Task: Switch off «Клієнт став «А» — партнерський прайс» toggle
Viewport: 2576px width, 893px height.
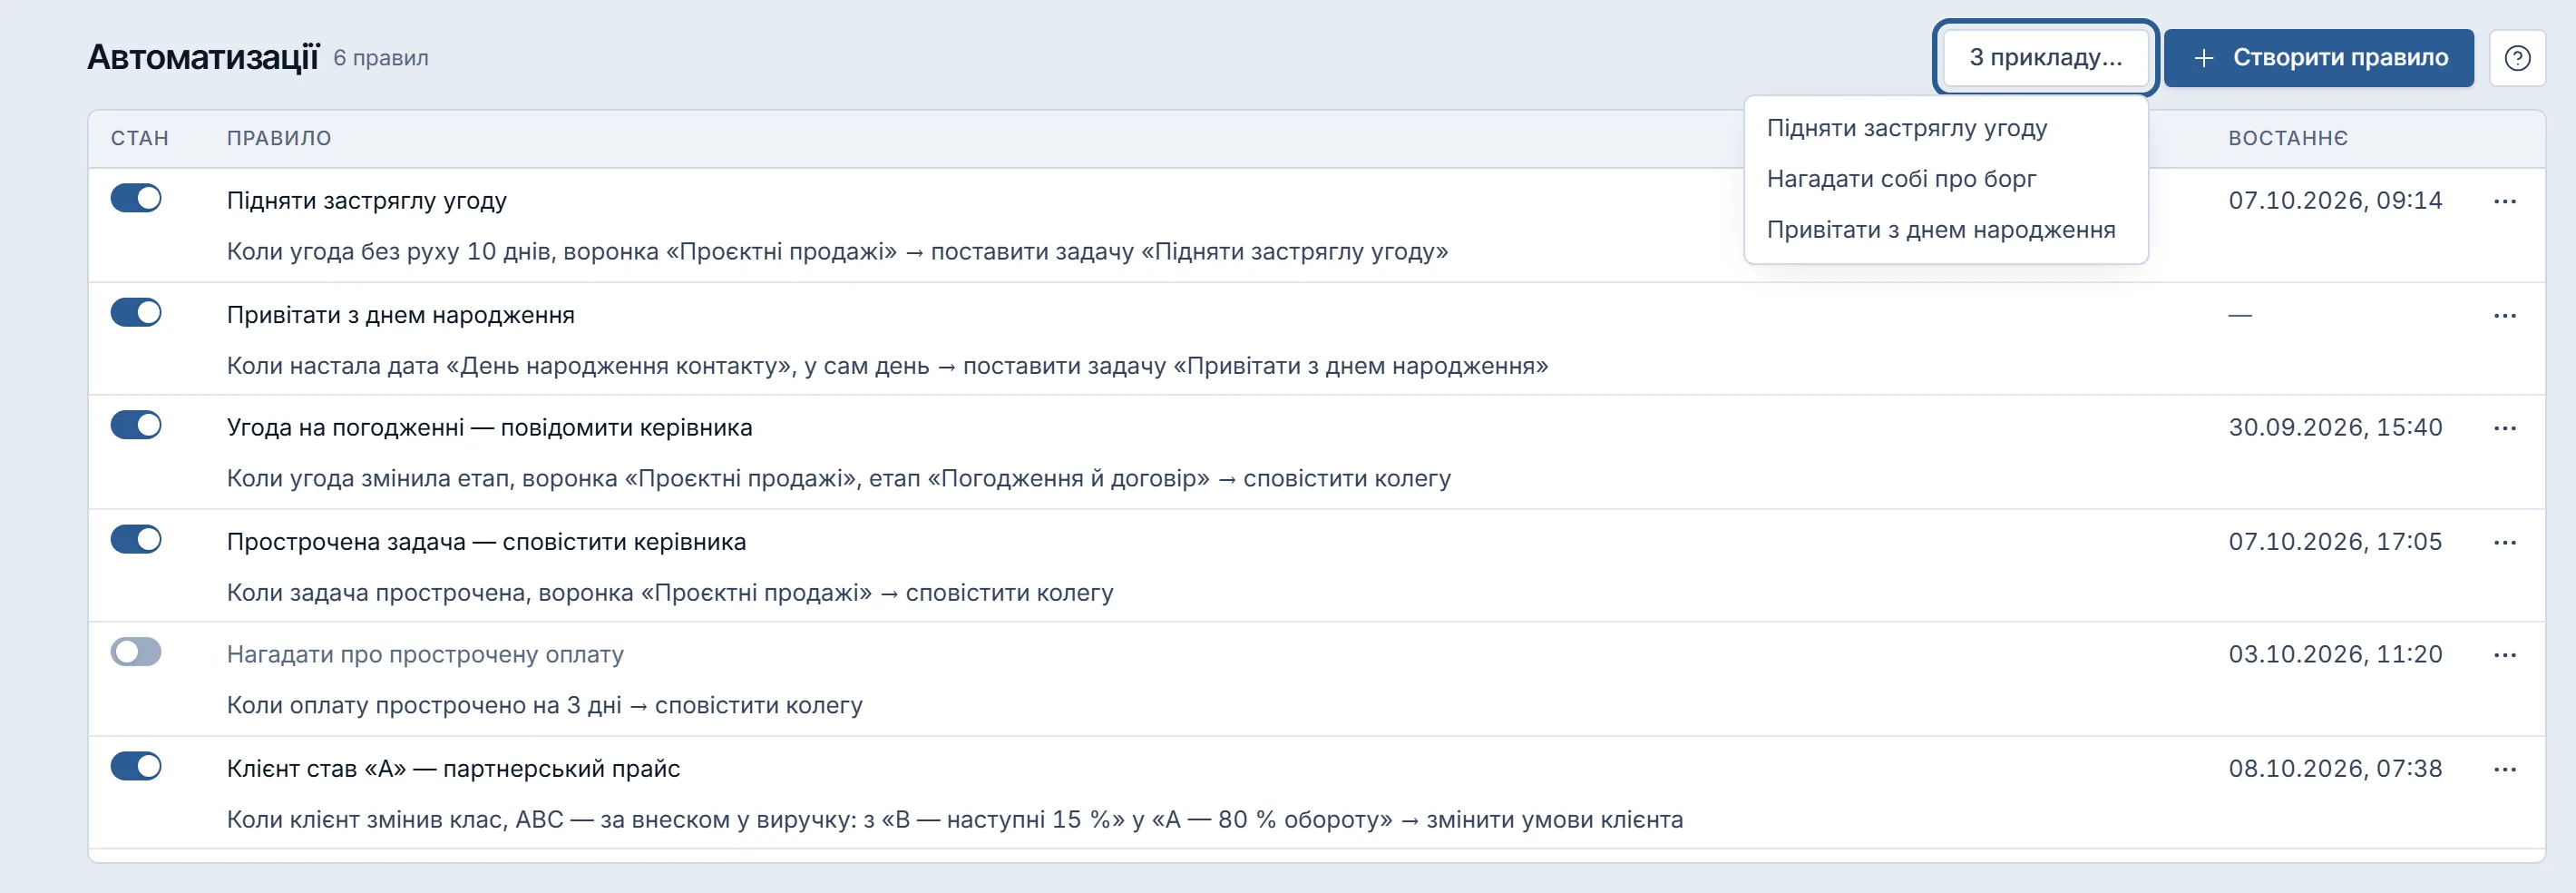Action: 136,766
